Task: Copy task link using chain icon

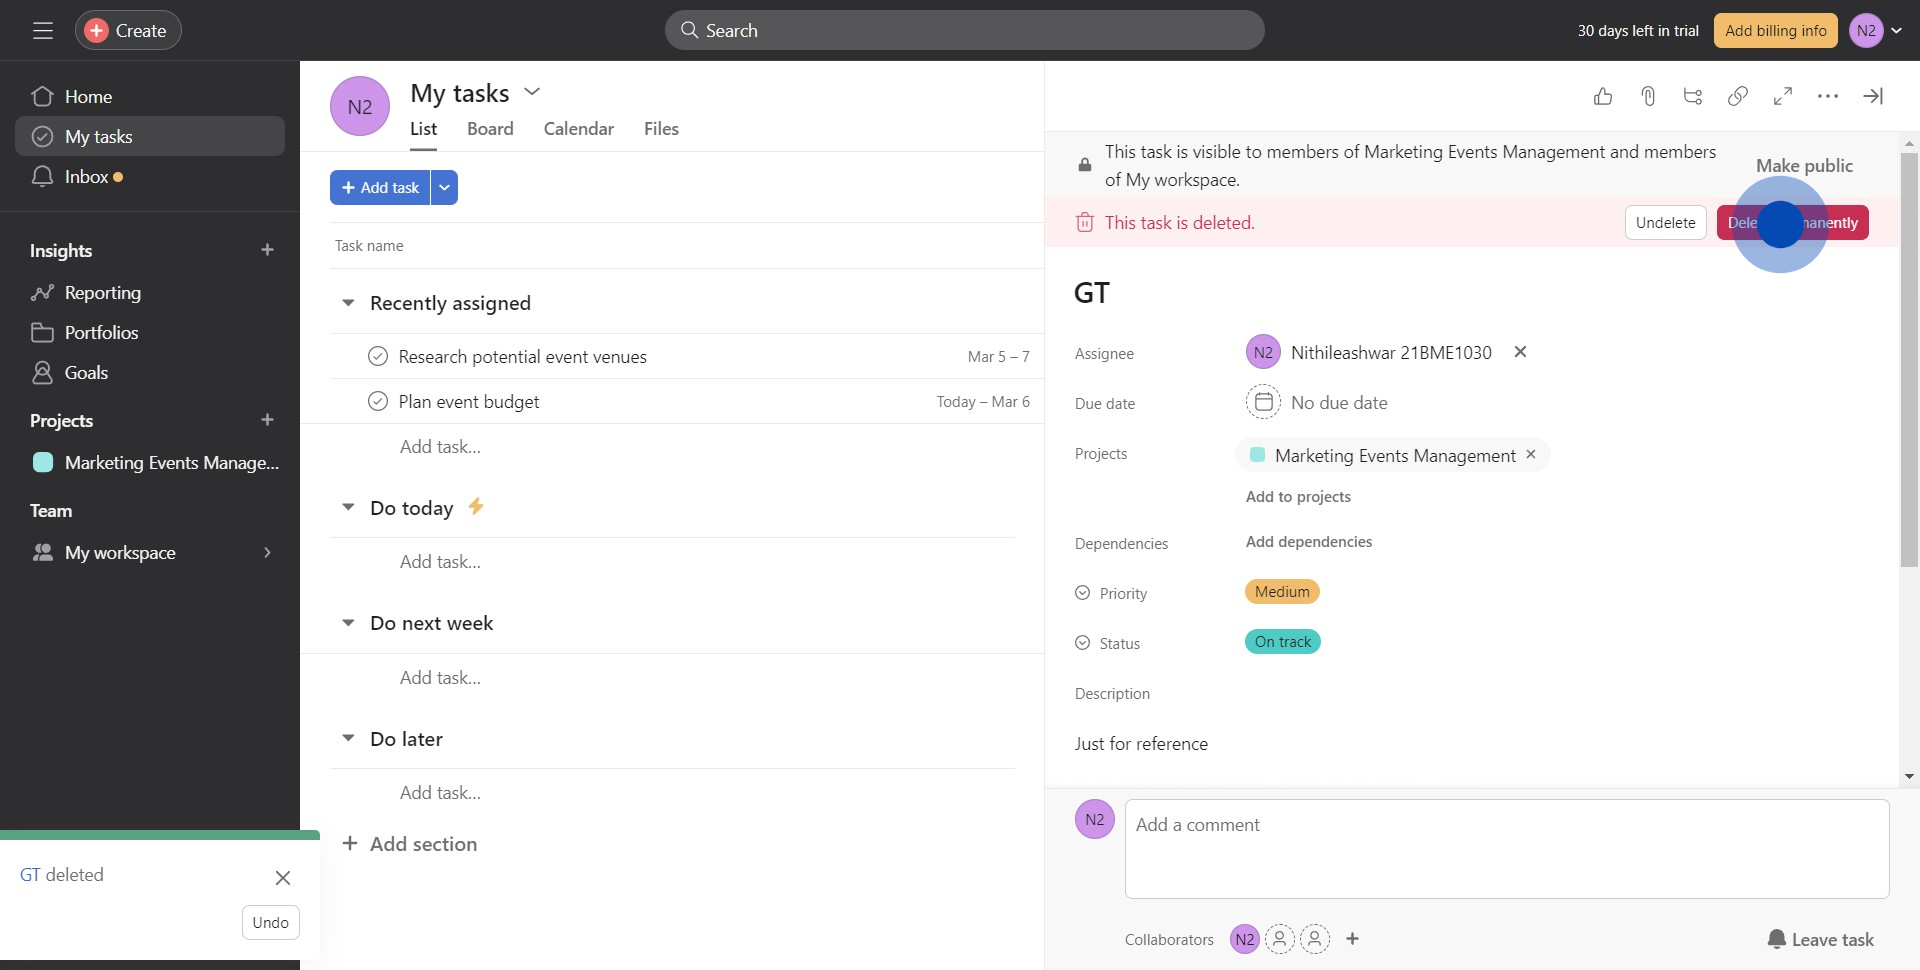Action: point(1738,96)
